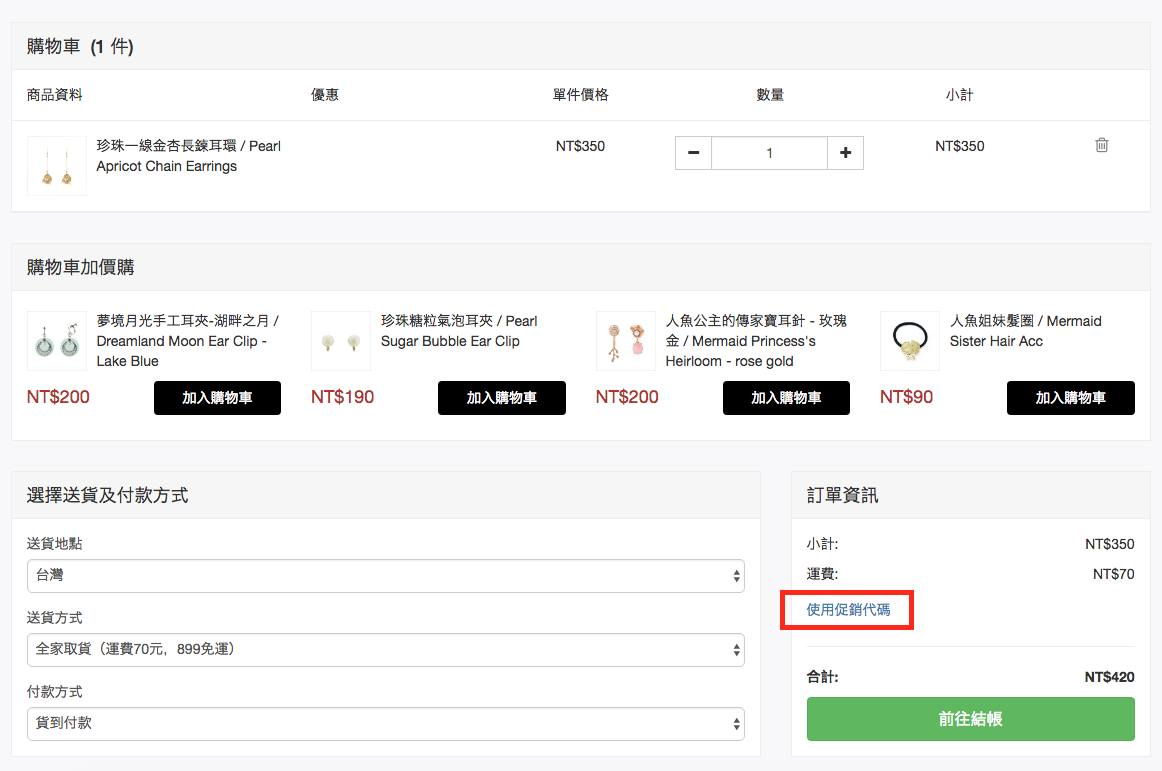Add Pearl Sugar Bubble Ear Clip to cart
The image size is (1162, 771).
[501, 398]
